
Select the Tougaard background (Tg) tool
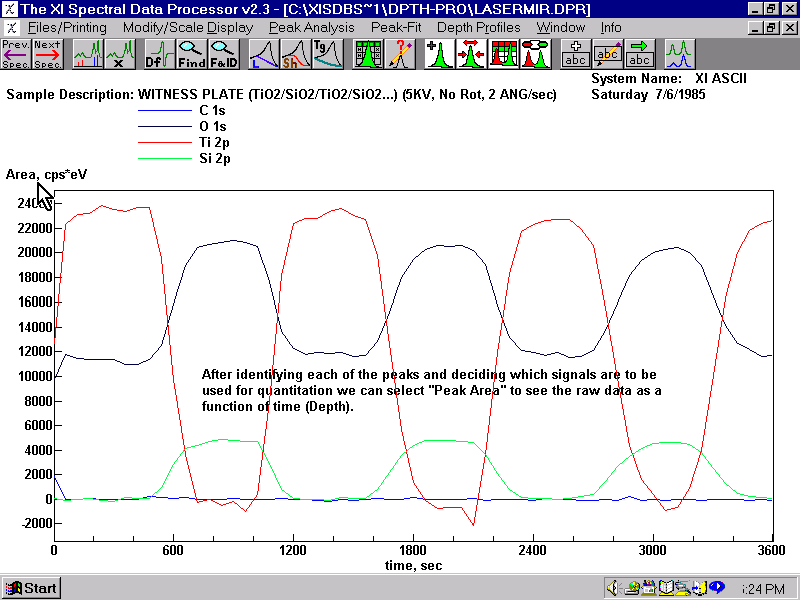click(328, 54)
